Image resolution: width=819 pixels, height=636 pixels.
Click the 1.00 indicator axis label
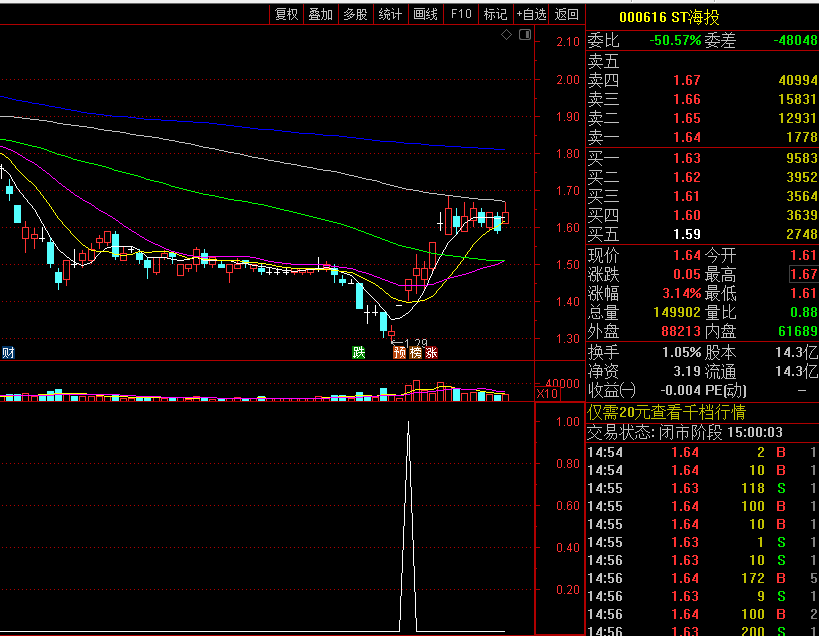pos(568,422)
